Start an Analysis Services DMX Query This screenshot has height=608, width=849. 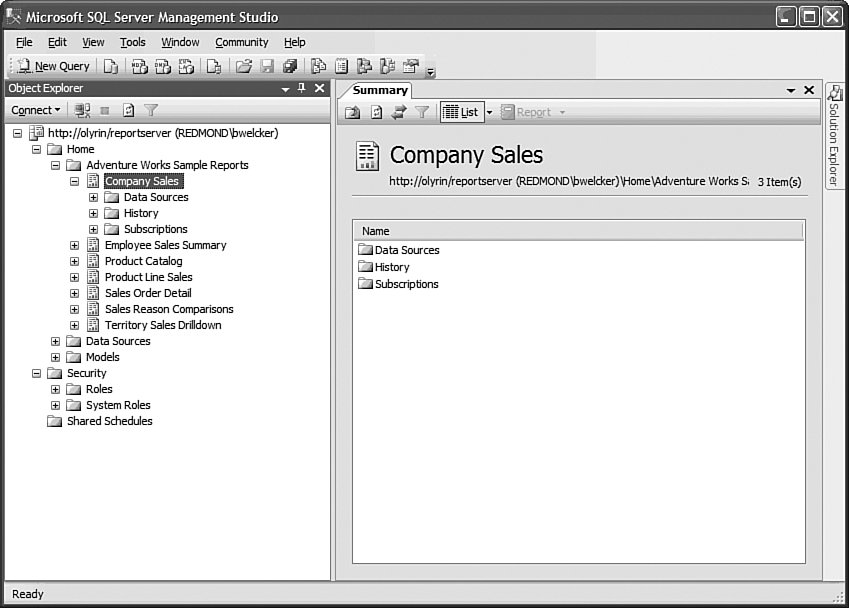click(163, 66)
